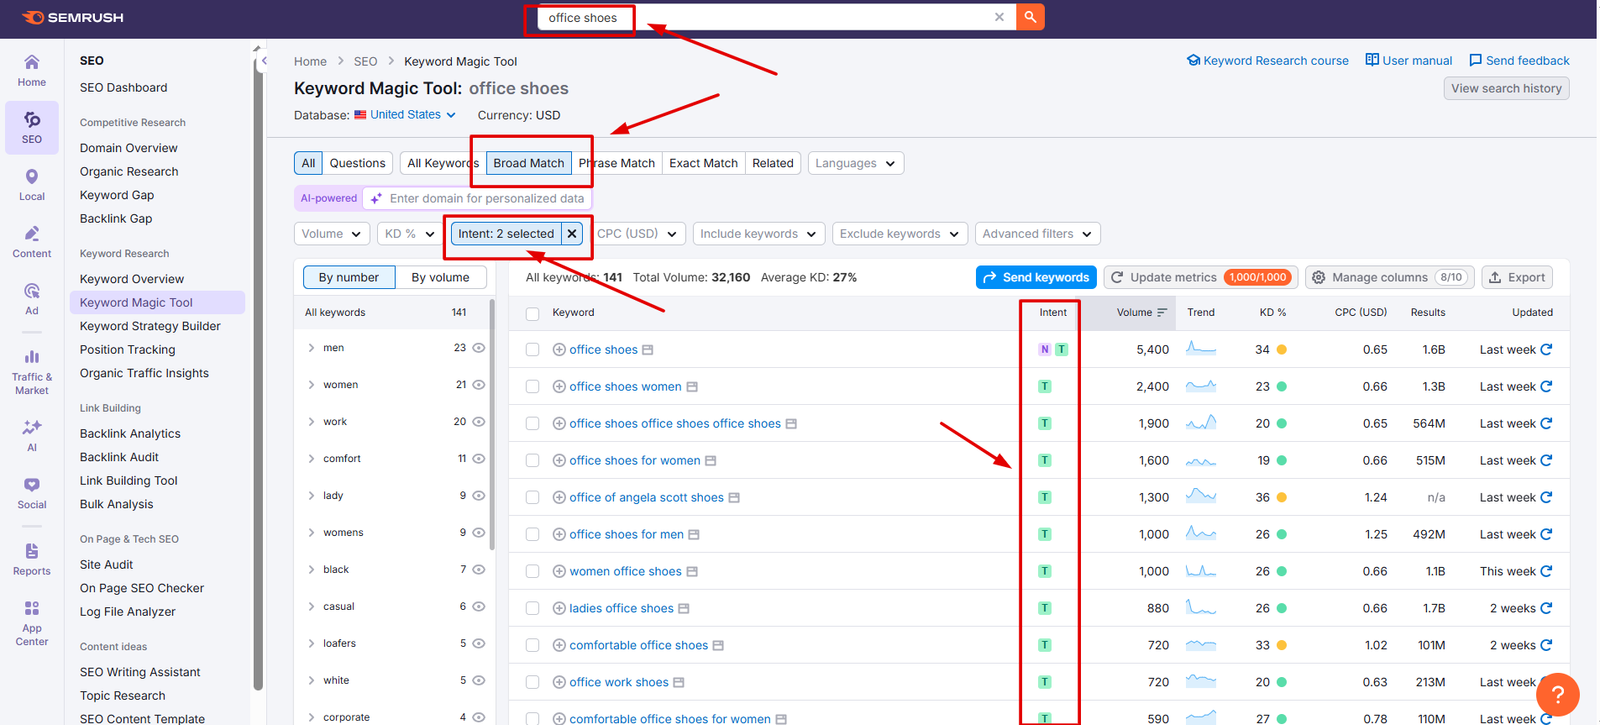The width and height of the screenshot is (1600, 725).
Task: Click the yellow KD dot for comfortable office shoes
Action: pos(1282,646)
